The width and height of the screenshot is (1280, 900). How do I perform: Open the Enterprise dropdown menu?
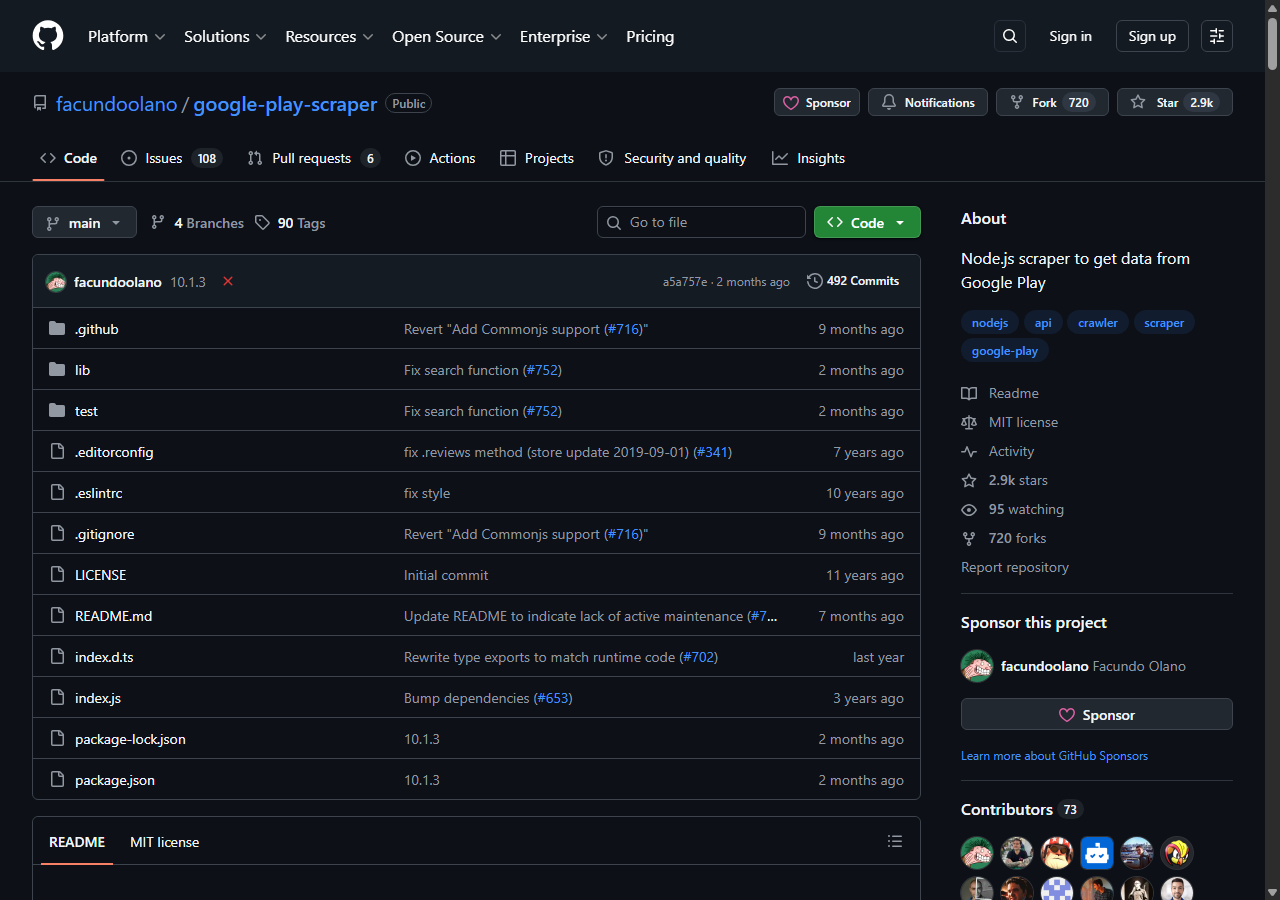tap(564, 36)
